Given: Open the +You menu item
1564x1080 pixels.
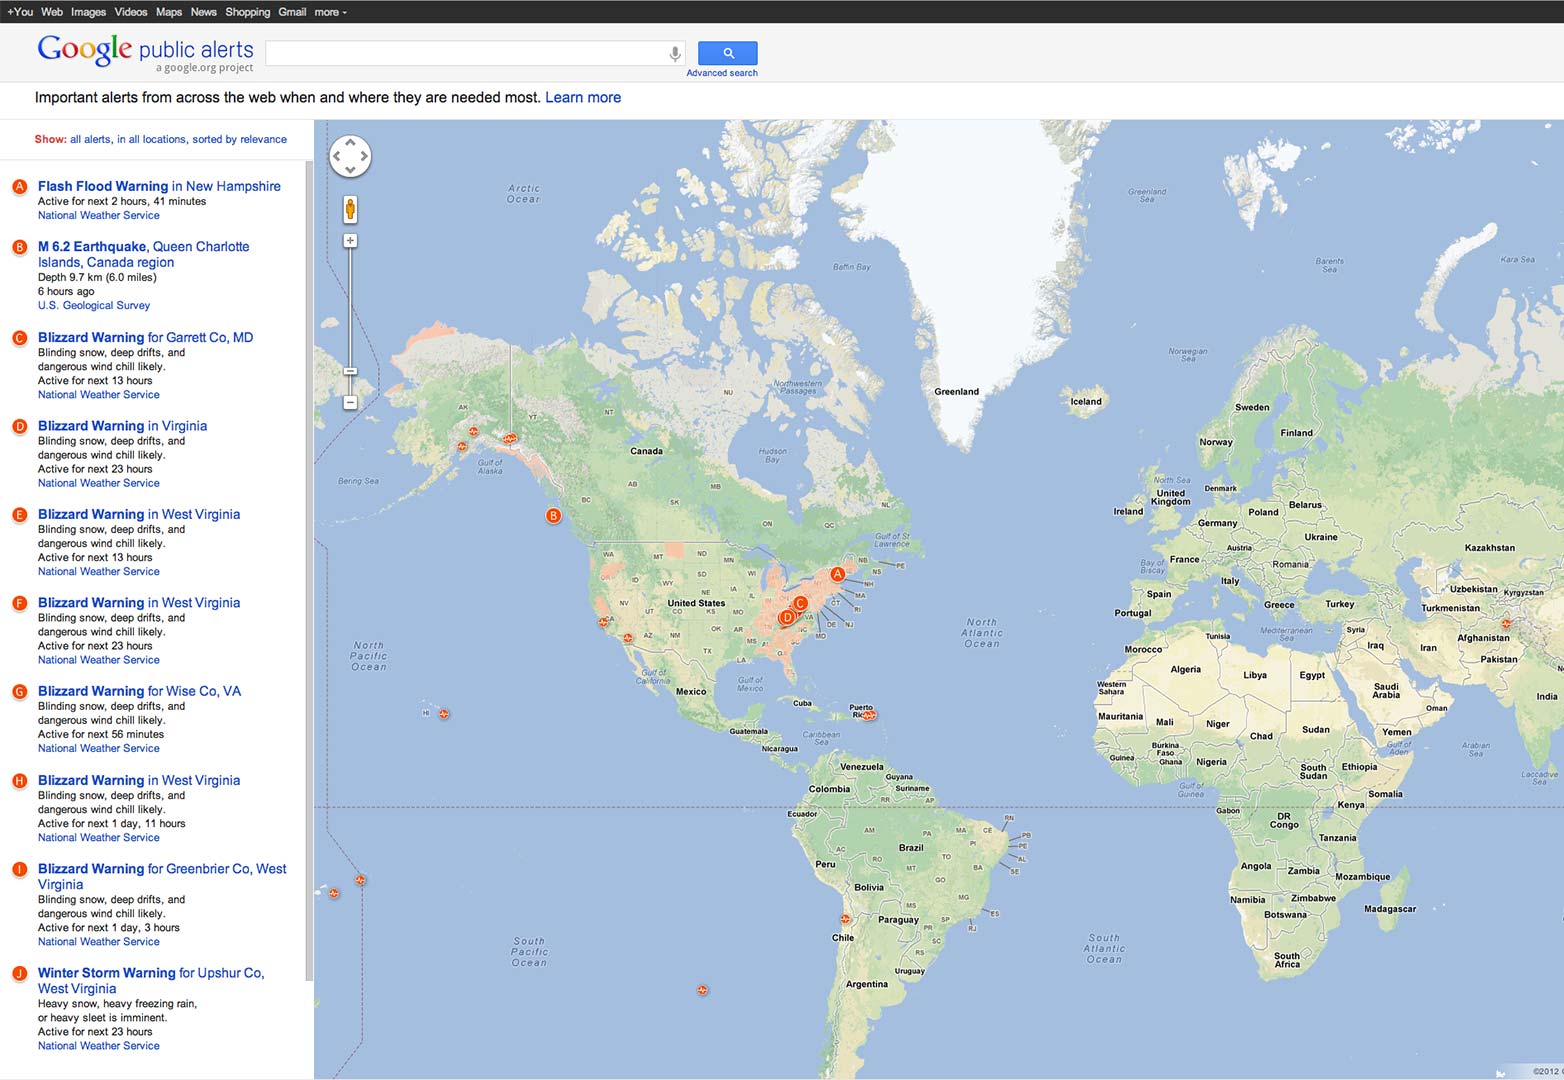Looking at the screenshot, I should (x=20, y=12).
